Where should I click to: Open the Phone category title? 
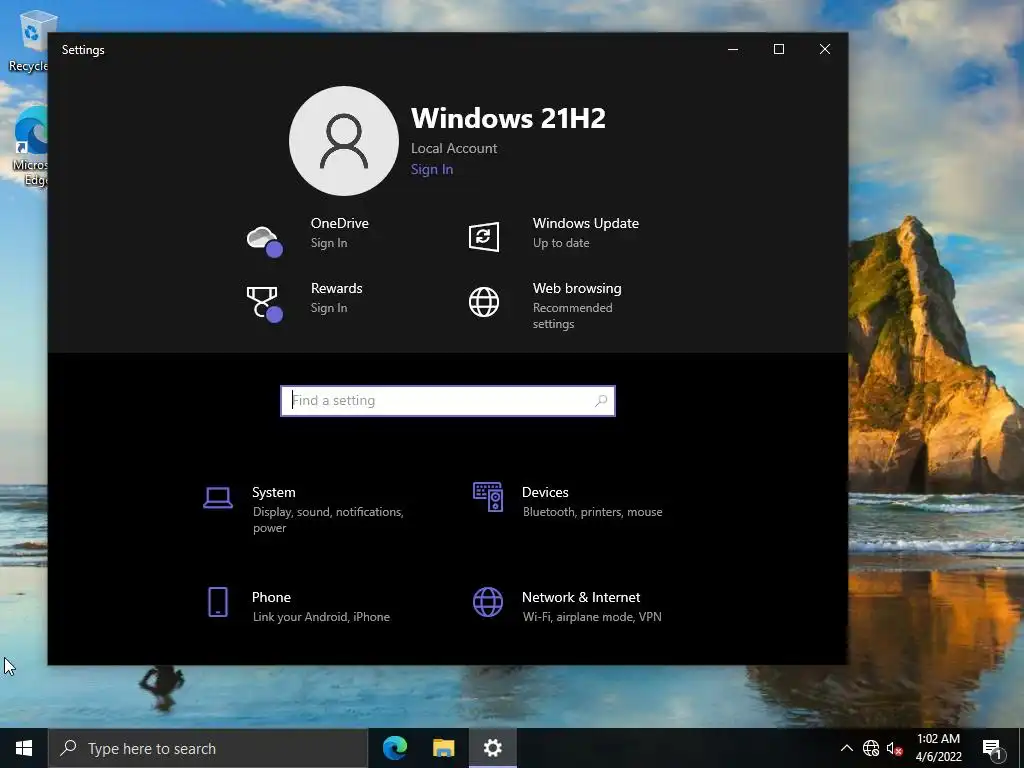coord(271,597)
